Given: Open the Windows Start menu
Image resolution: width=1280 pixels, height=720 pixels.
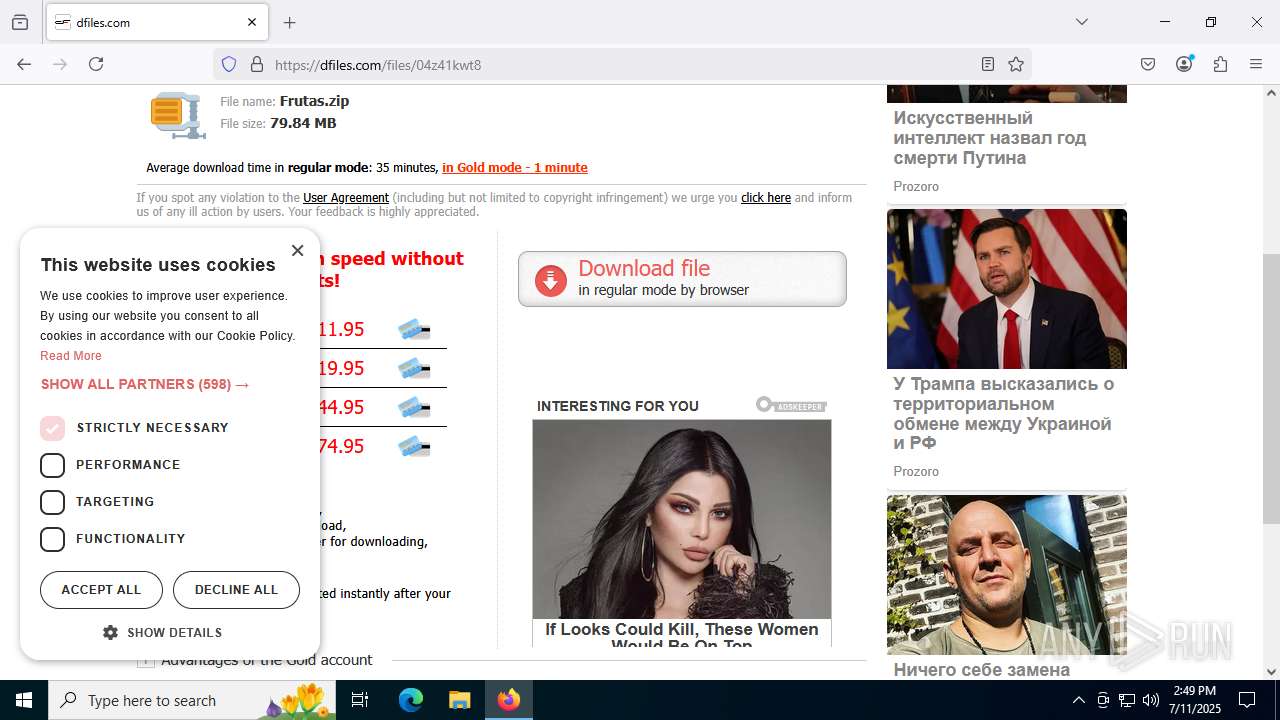Looking at the screenshot, I should pos(24,700).
